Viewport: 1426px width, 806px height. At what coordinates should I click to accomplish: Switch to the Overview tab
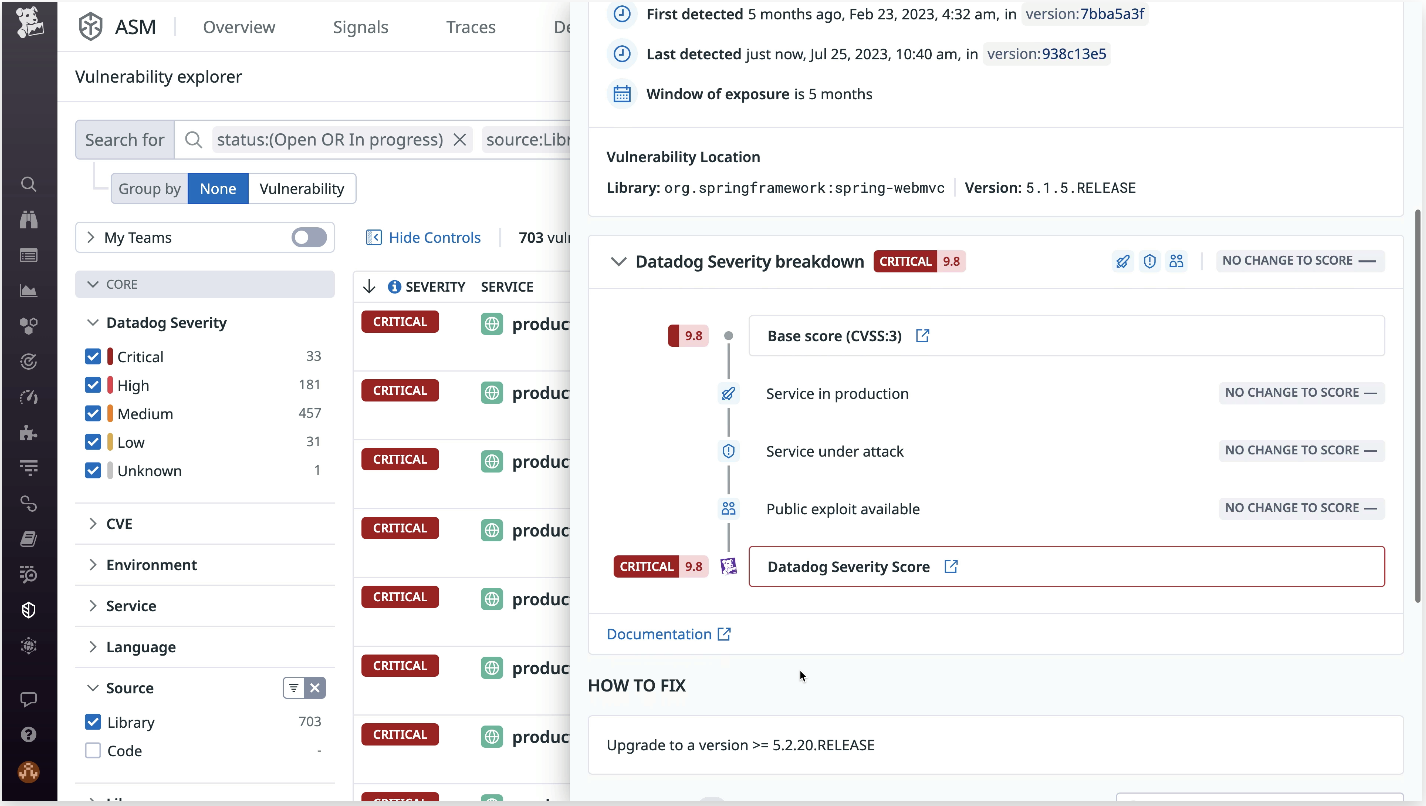tap(239, 27)
